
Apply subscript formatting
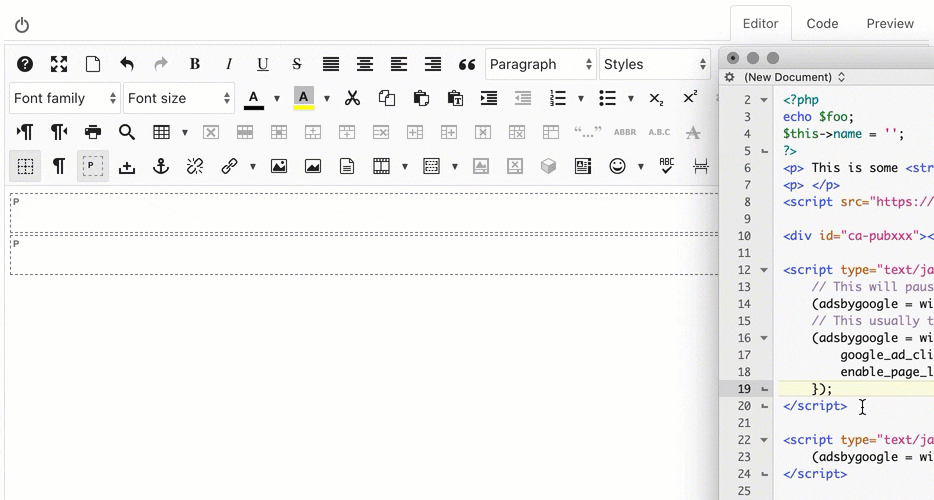(656, 98)
